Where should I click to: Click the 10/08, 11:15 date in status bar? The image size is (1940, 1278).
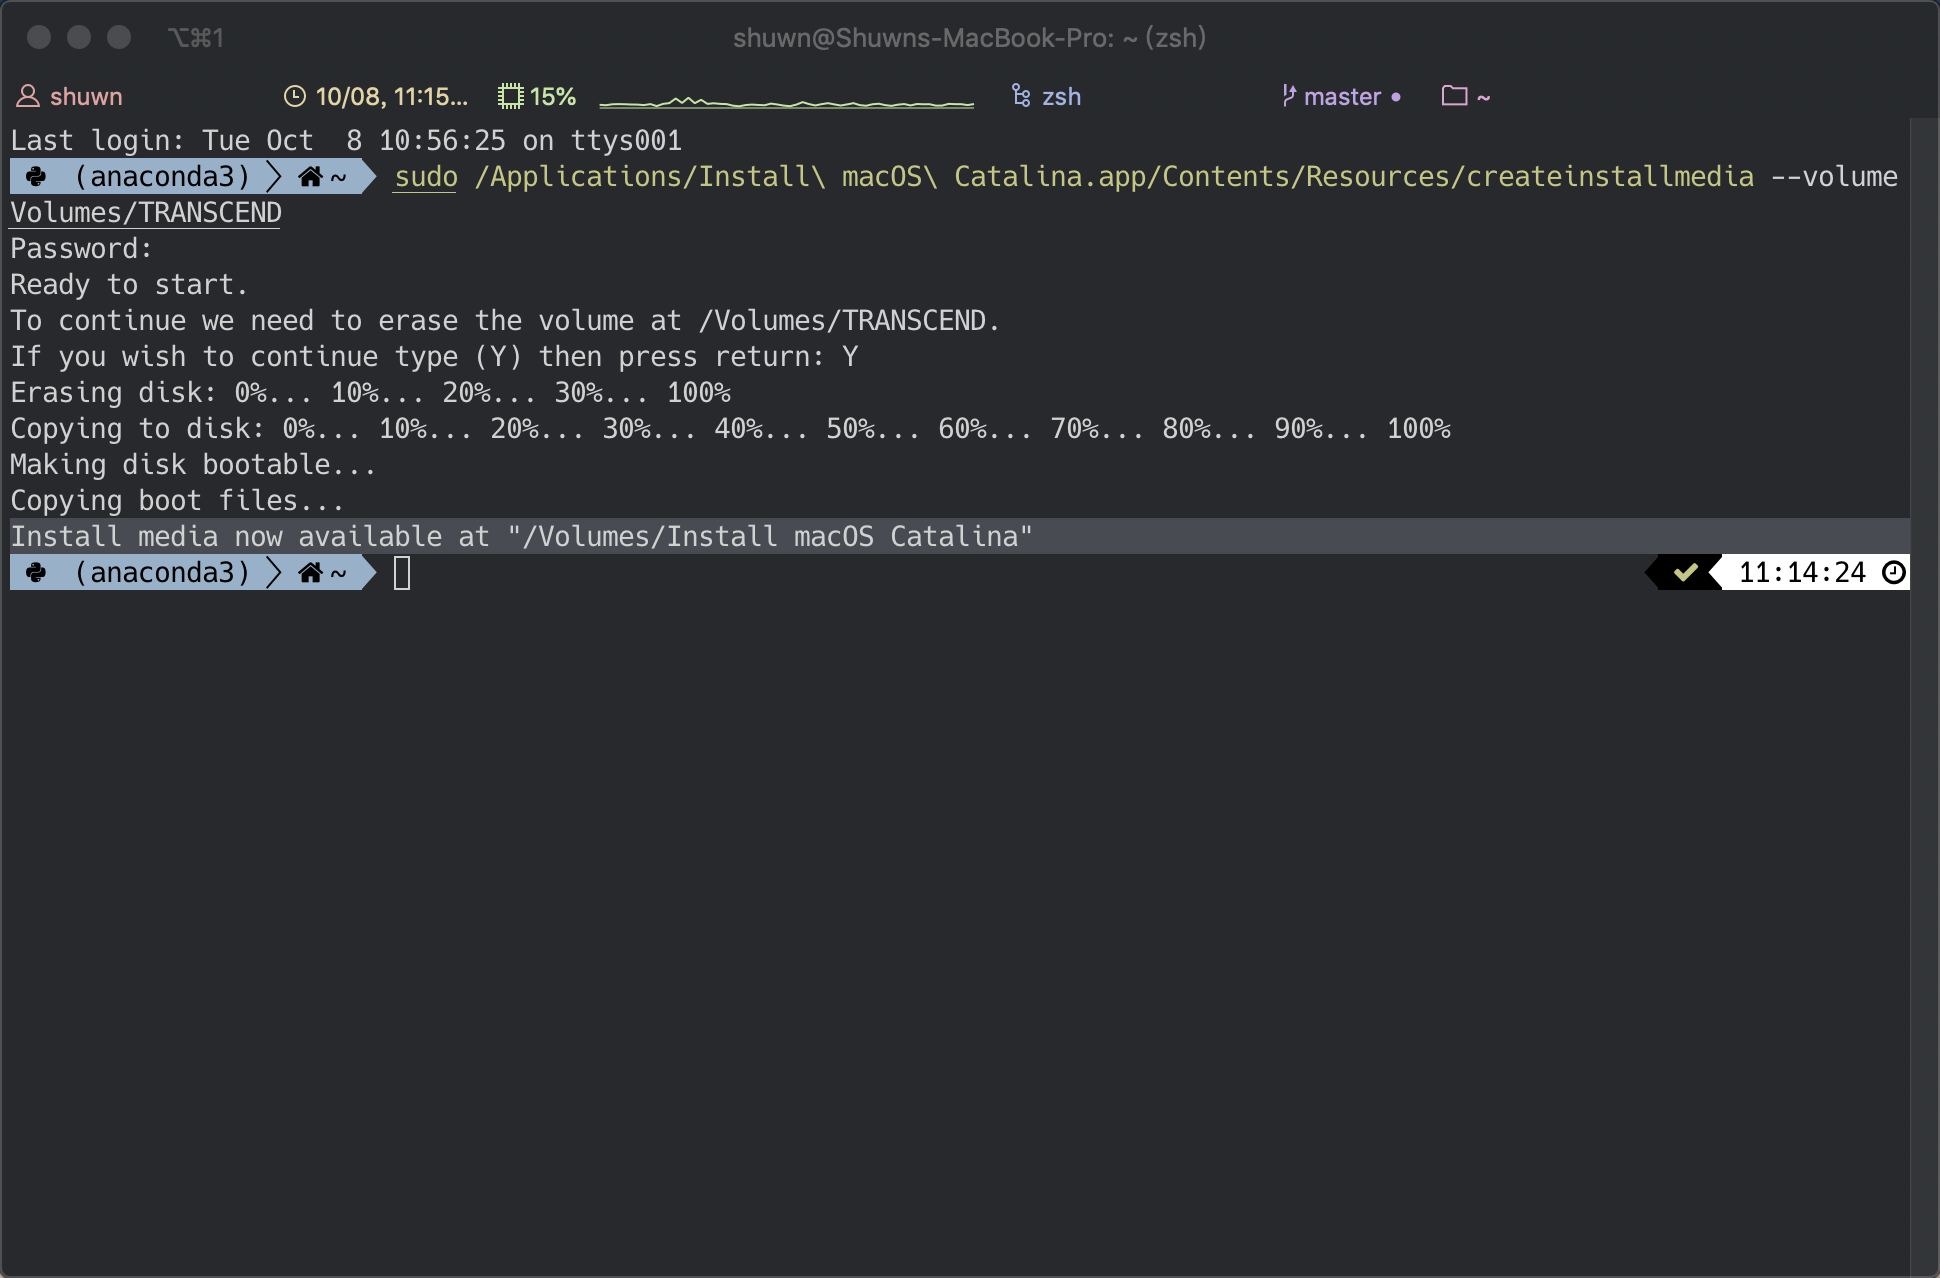click(392, 96)
